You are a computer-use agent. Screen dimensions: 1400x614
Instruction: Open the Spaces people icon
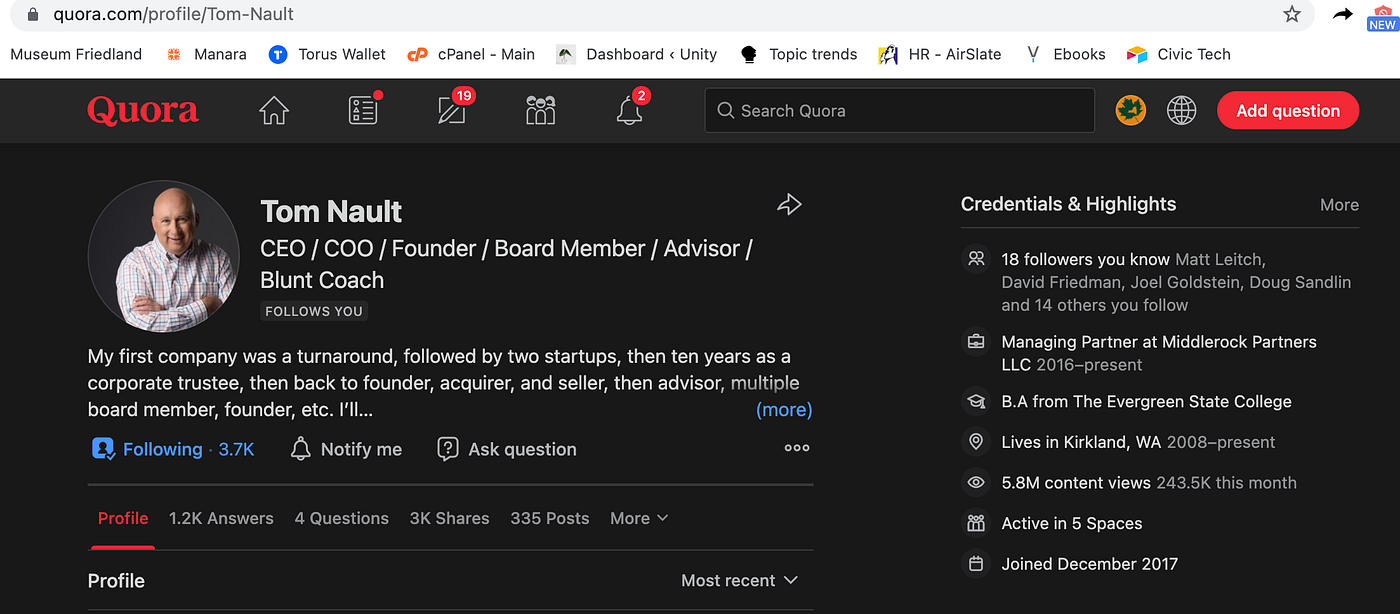[x=541, y=111]
